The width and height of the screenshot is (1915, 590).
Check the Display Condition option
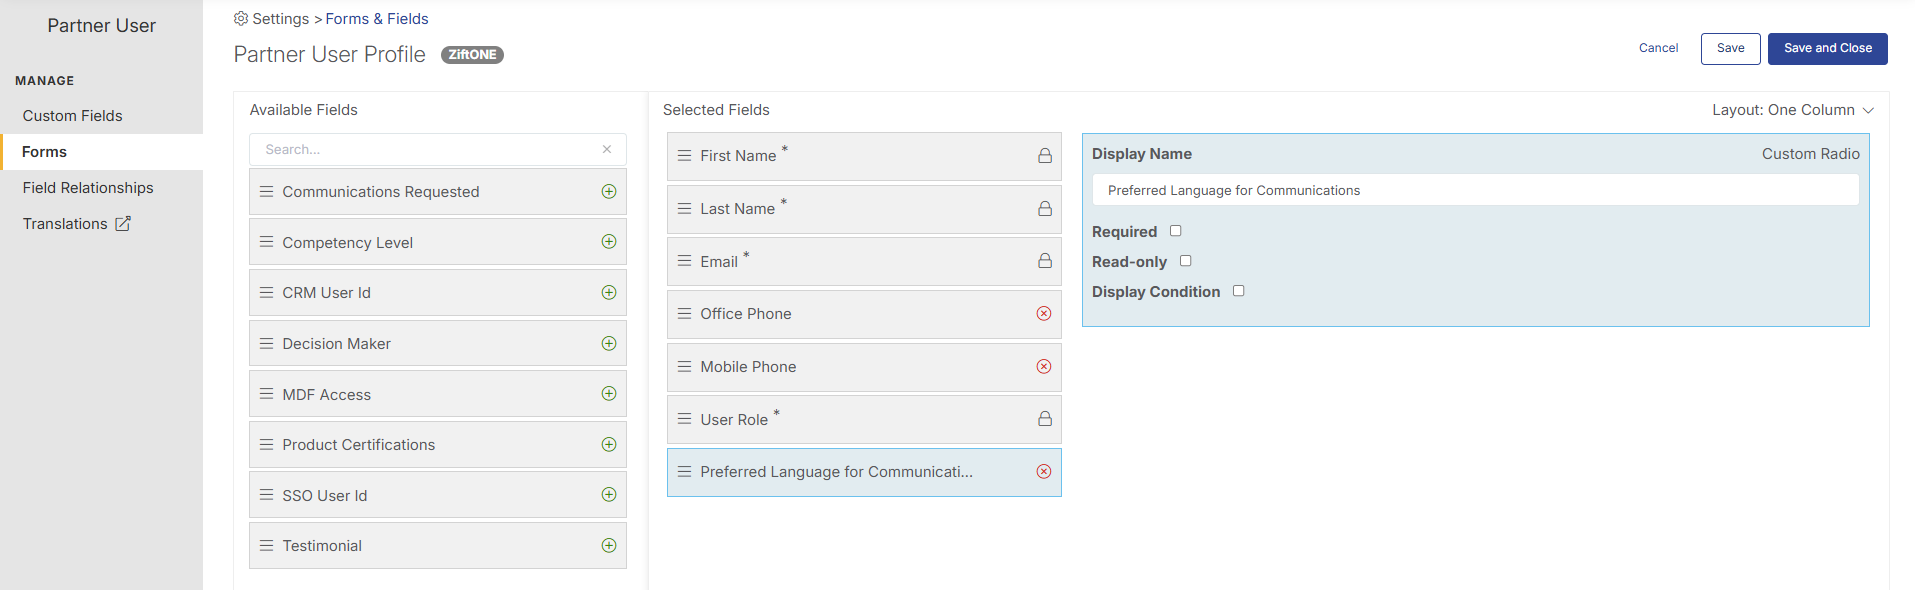click(1239, 291)
